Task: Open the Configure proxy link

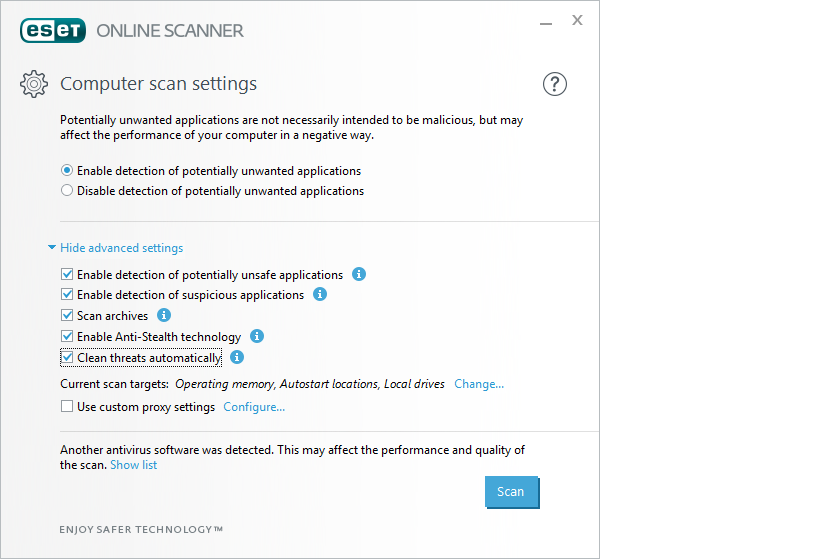Action: tap(254, 407)
